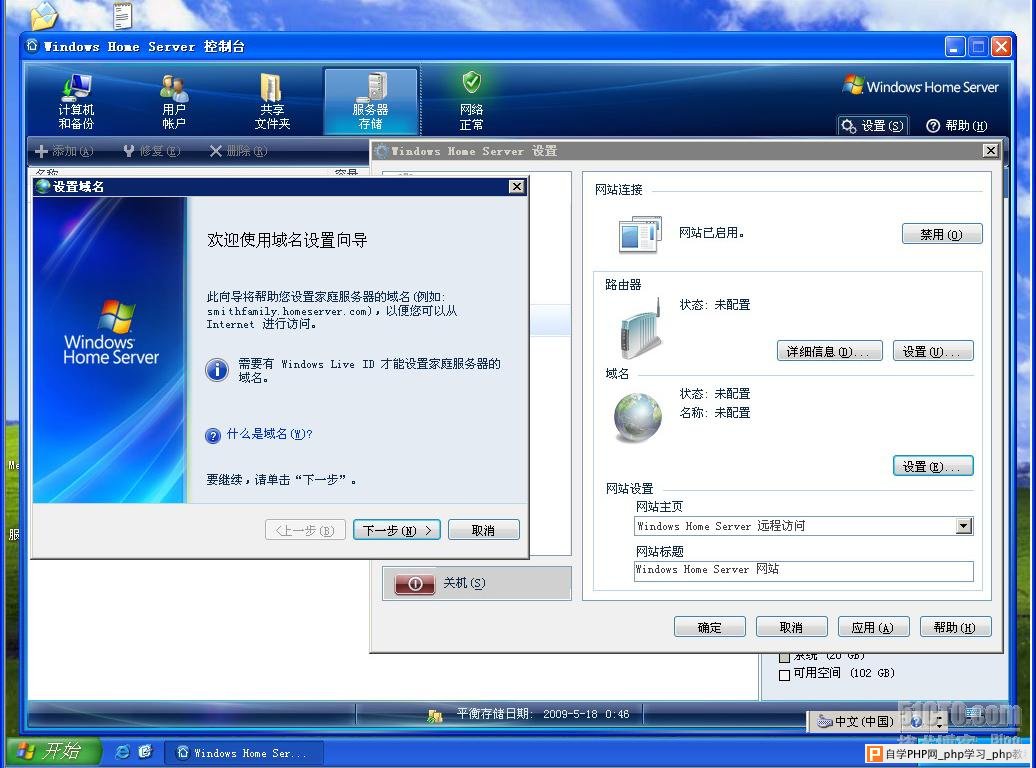Click the globe icon in 域名 section
Viewport: 1036px width, 768px height.
pos(638,417)
